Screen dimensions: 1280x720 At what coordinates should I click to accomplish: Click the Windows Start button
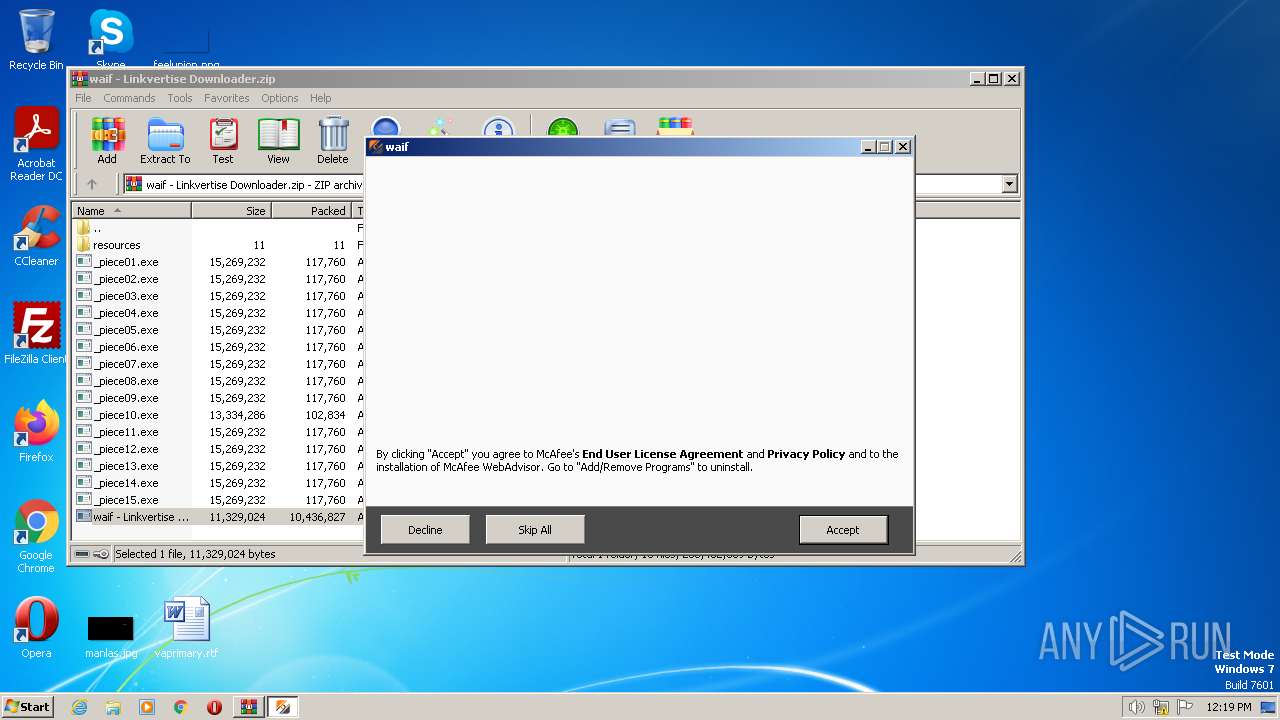(28, 707)
